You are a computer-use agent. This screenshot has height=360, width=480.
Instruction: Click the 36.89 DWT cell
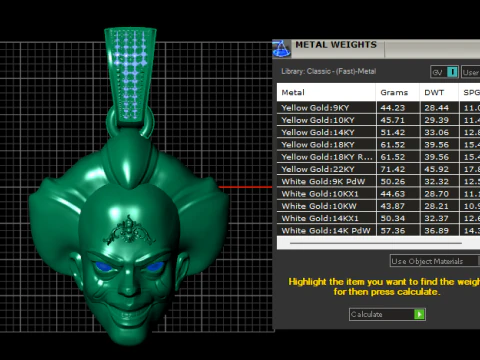(x=439, y=231)
